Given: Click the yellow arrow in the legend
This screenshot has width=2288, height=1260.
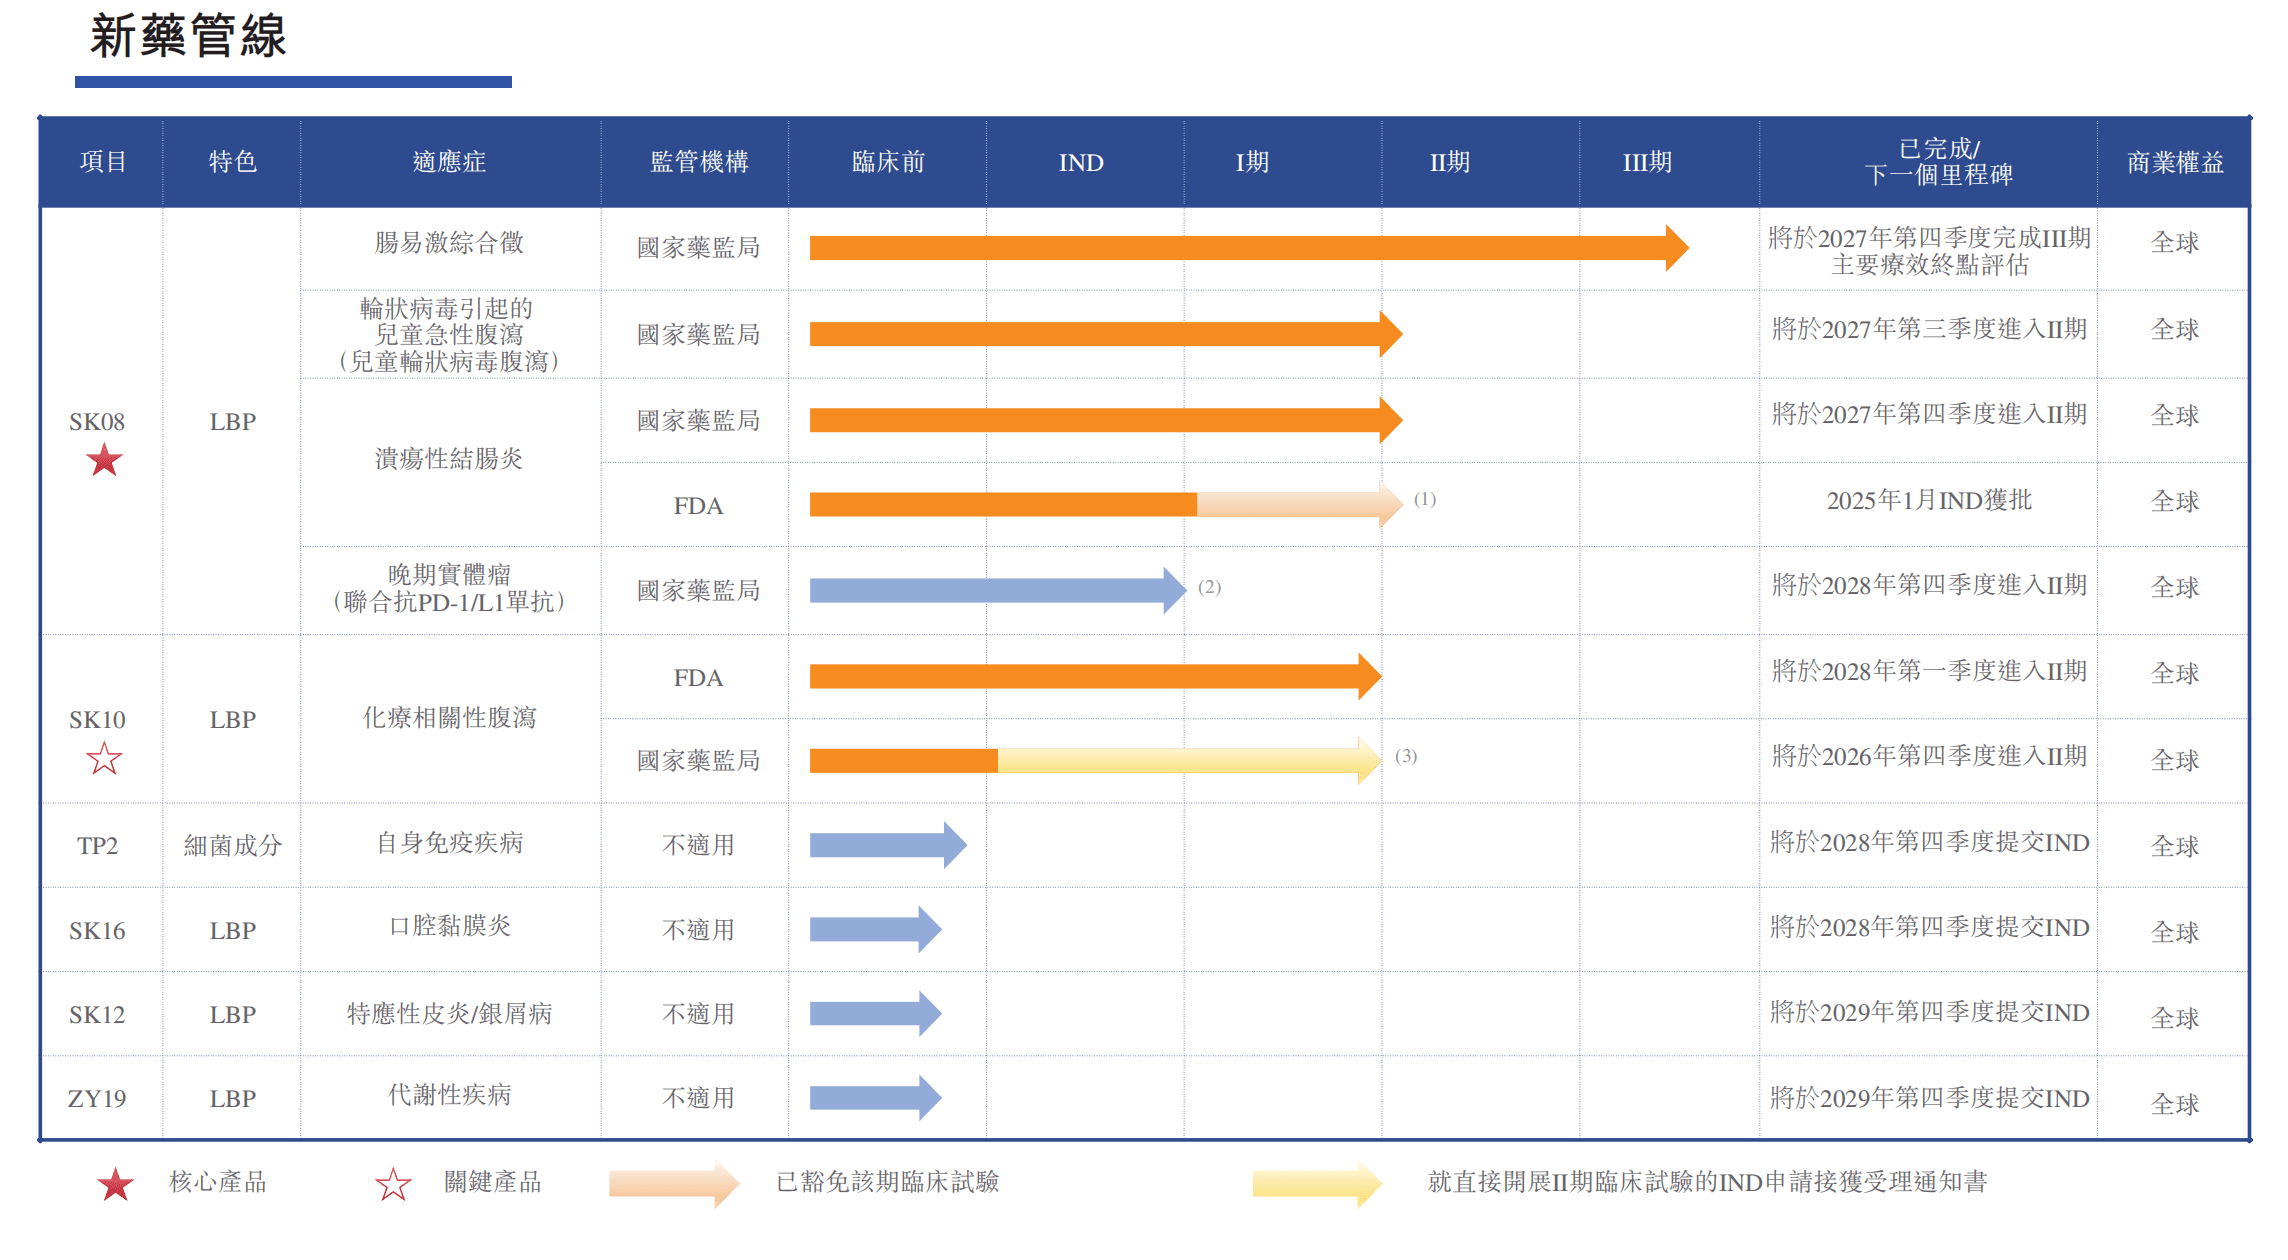Looking at the screenshot, I should pyautogui.click(x=1317, y=1184).
